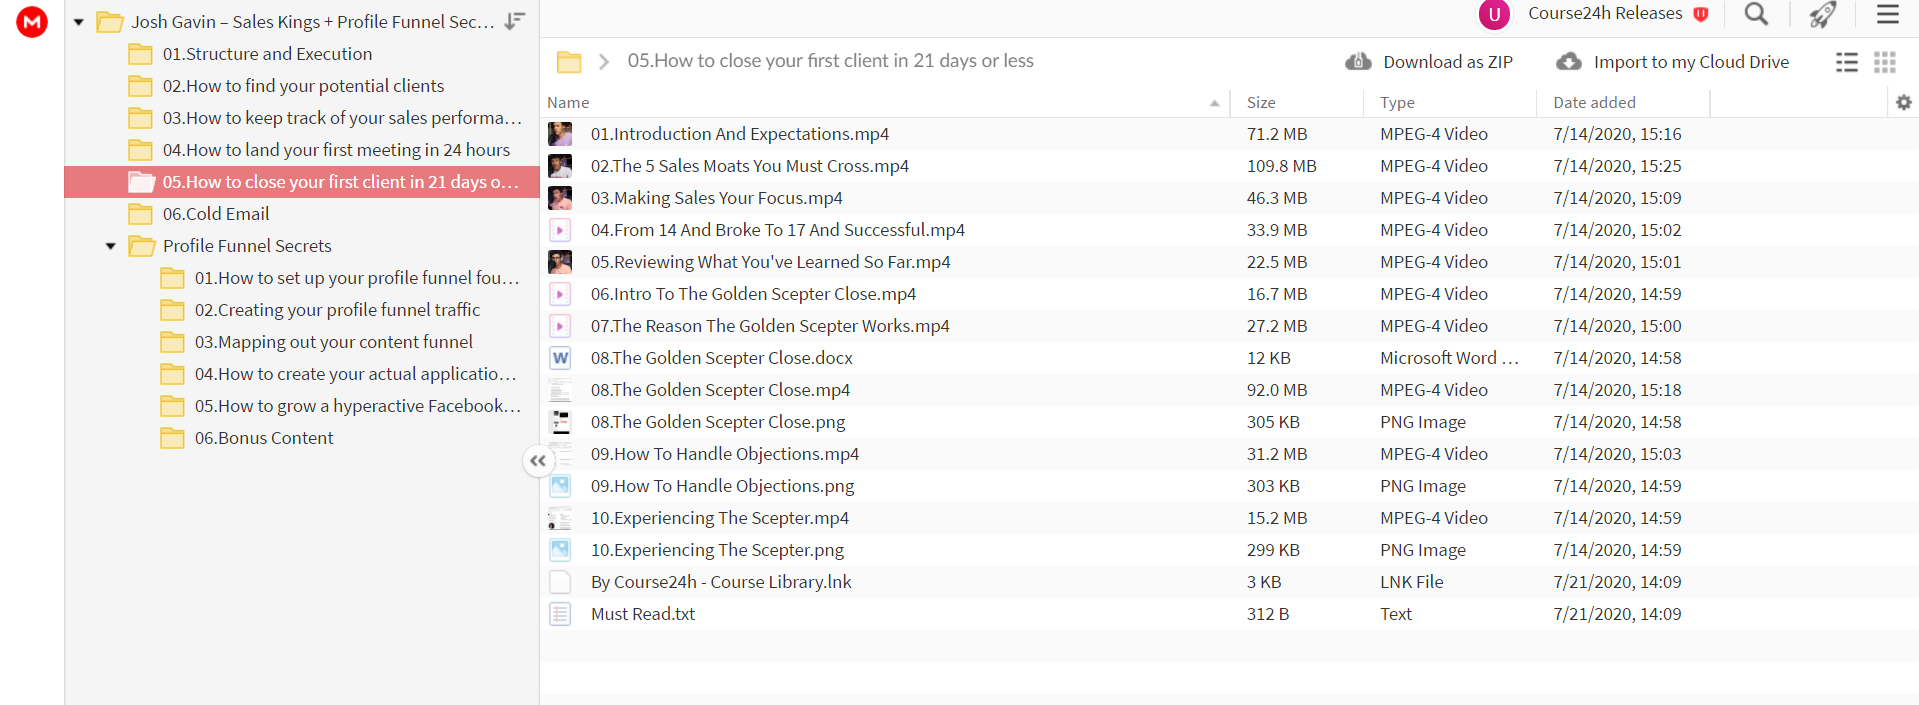This screenshot has height=705, width=1919.
Task: Open column settings gear icon
Action: [x=1904, y=102]
